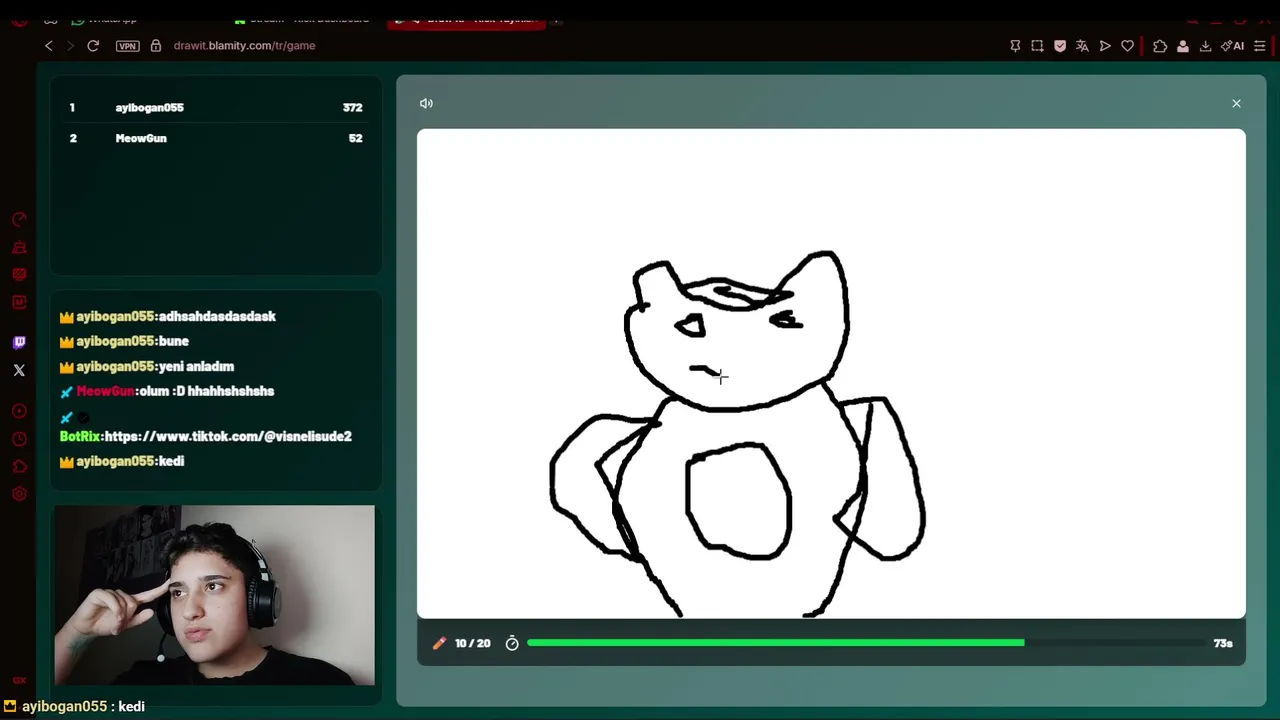Close the drawing game panel
The width and height of the screenshot is (1280, 720).
tap(1236, 103)
